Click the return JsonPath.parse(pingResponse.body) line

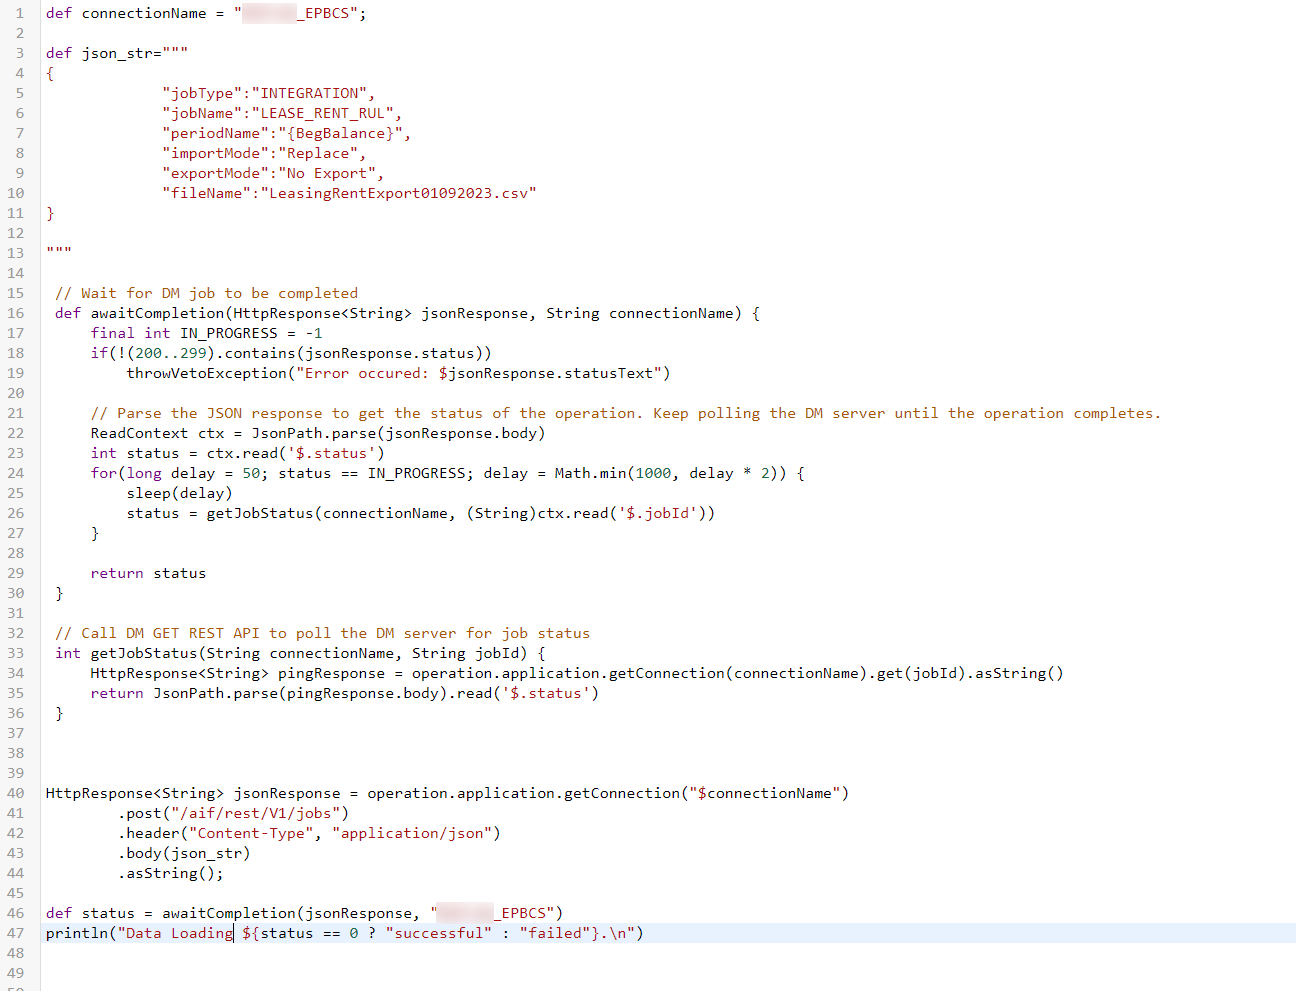[345, 693]
